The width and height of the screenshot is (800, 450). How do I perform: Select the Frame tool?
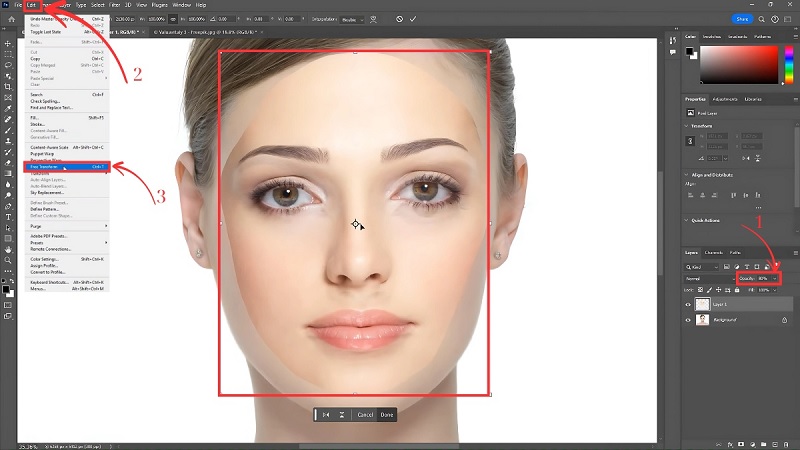[8, 97]
